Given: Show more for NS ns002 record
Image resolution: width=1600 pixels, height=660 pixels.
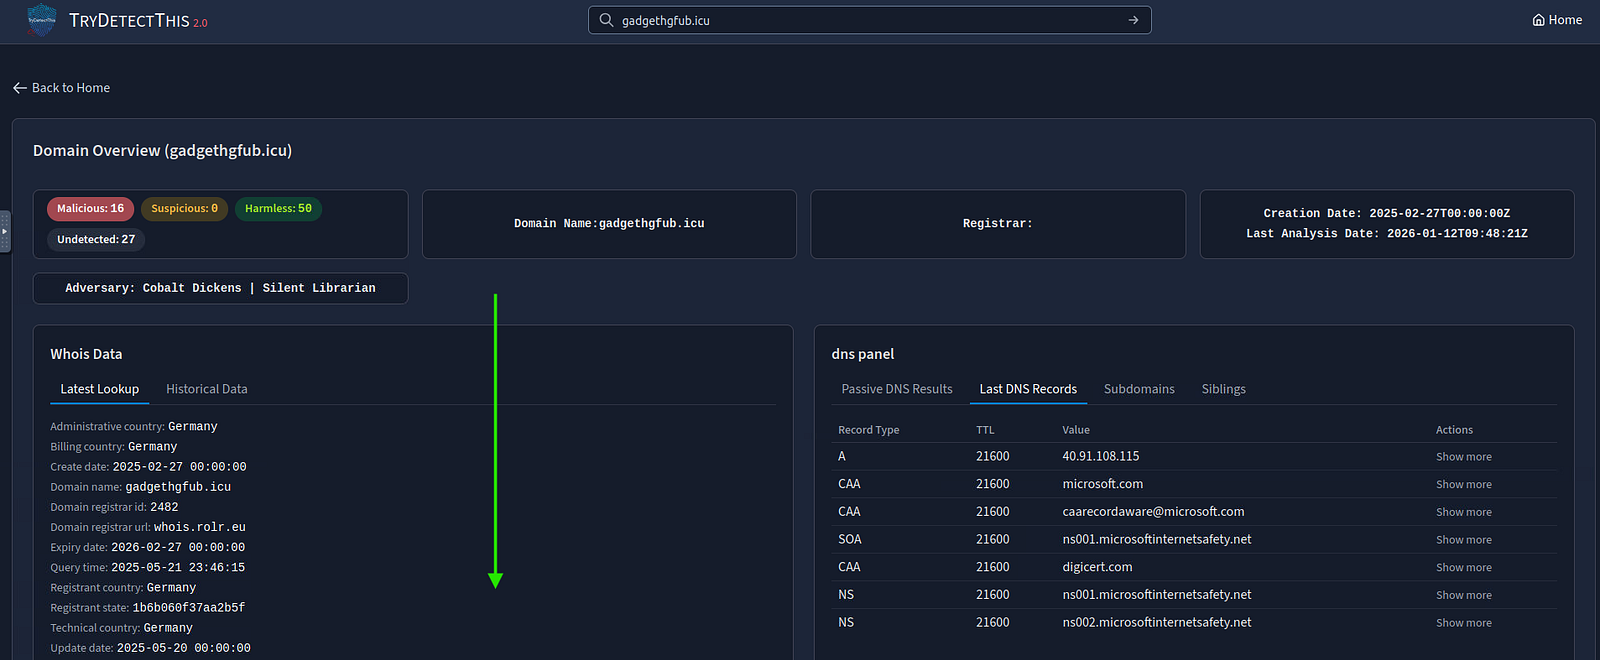Looking at the screenshot, I should pyautogui.click(x=1463, y=623).
